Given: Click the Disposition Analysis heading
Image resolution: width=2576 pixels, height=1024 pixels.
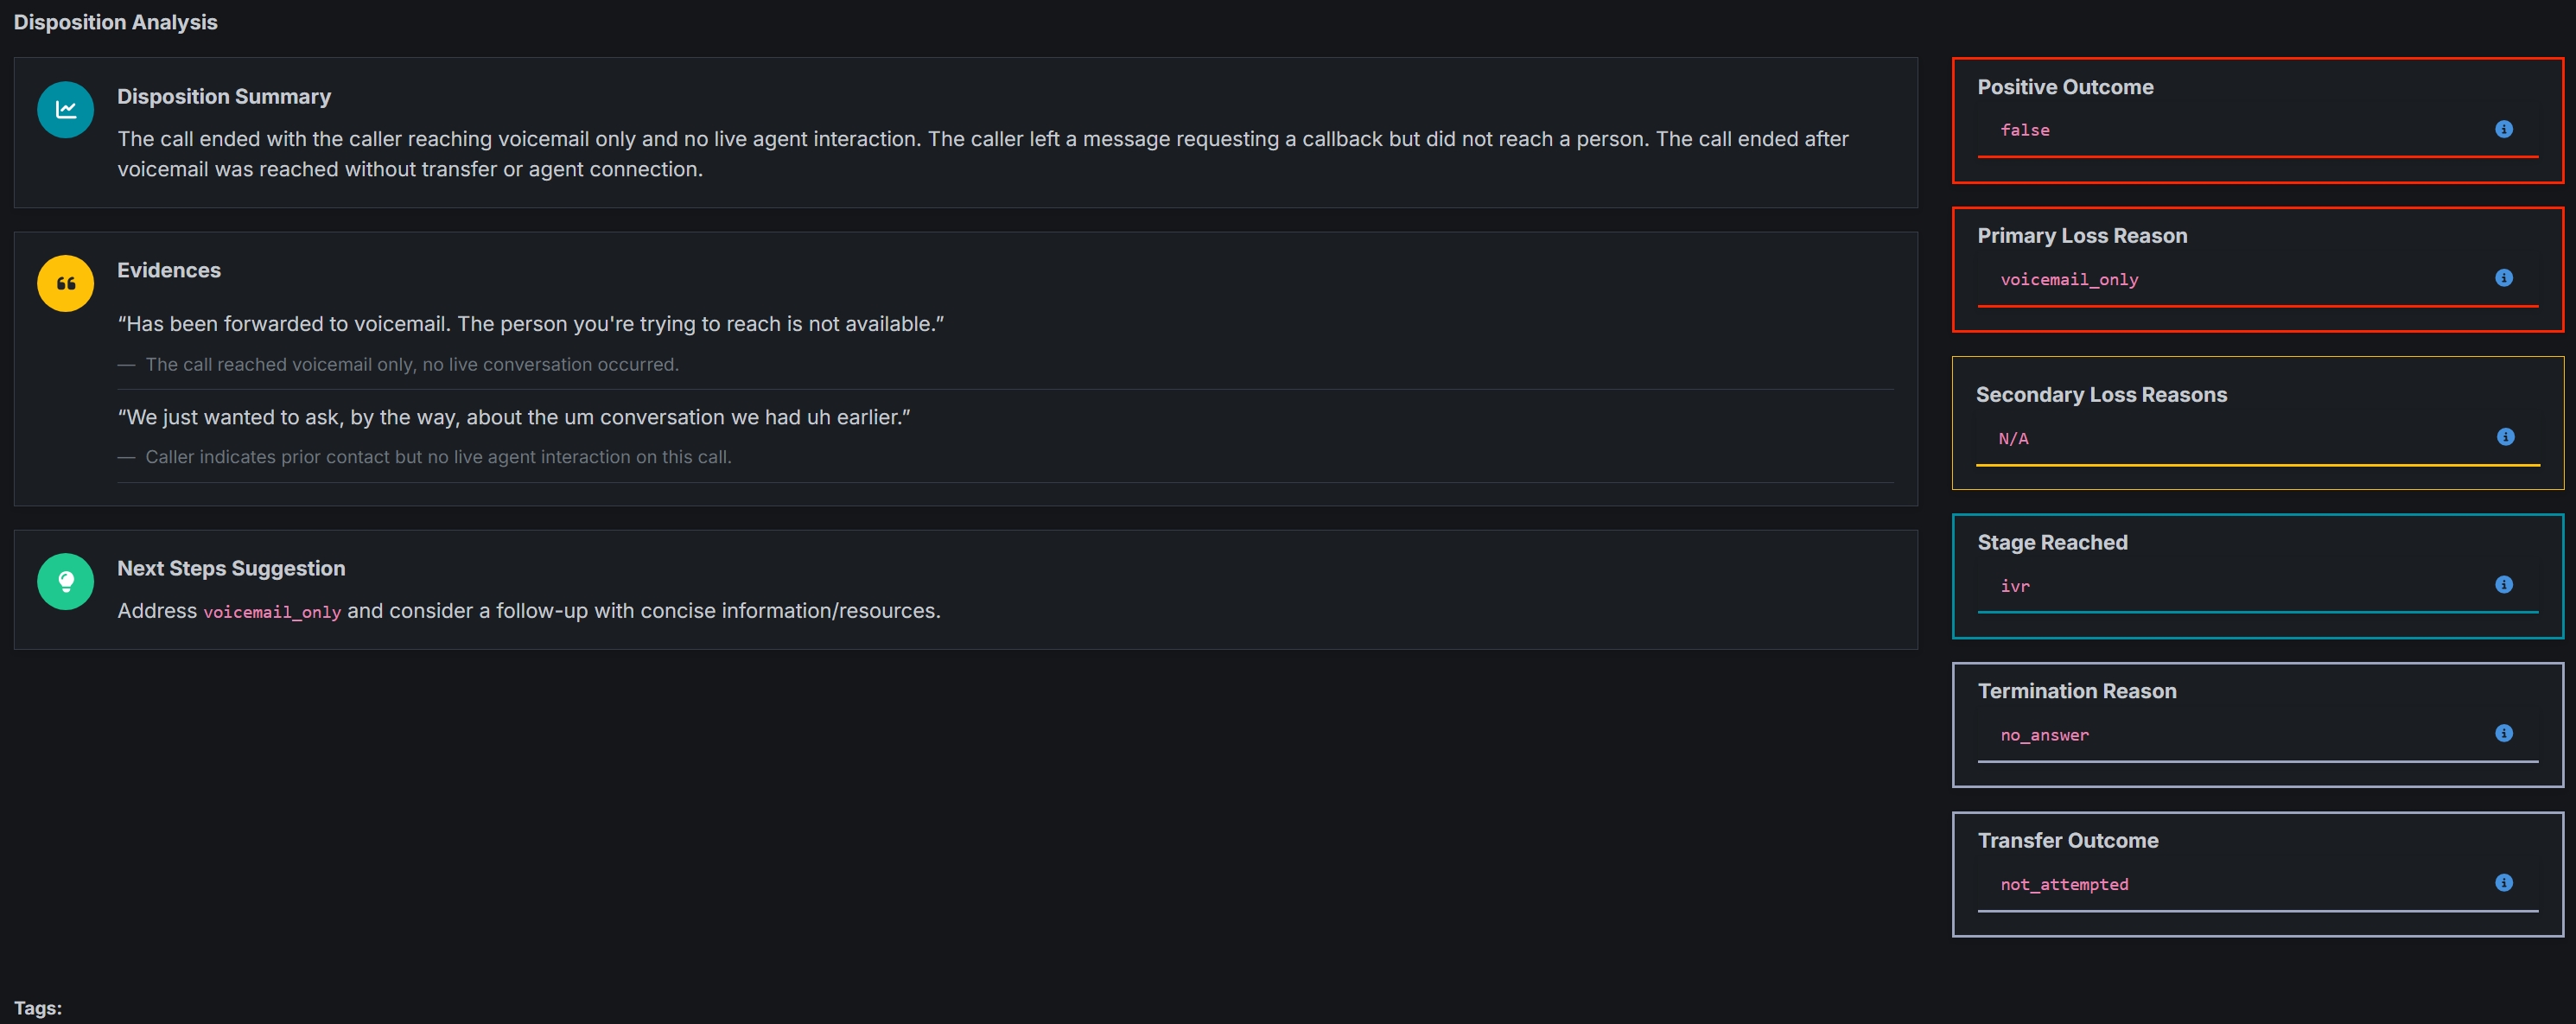Looking at the screenshot, I should (x=115, y=22).
